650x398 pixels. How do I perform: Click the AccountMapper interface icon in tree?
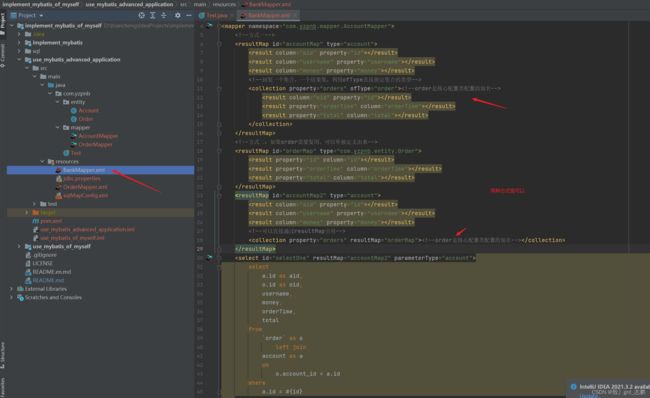74,136
